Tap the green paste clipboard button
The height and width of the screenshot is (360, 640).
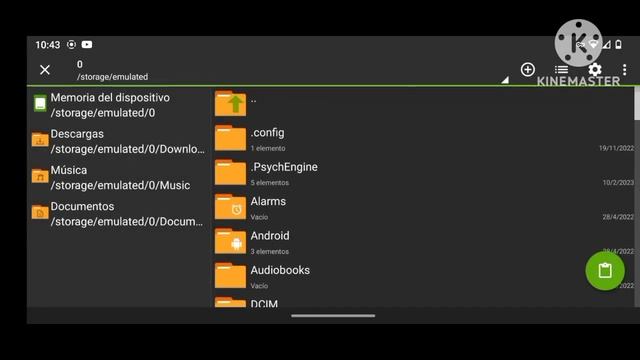(x=605, y=271)
